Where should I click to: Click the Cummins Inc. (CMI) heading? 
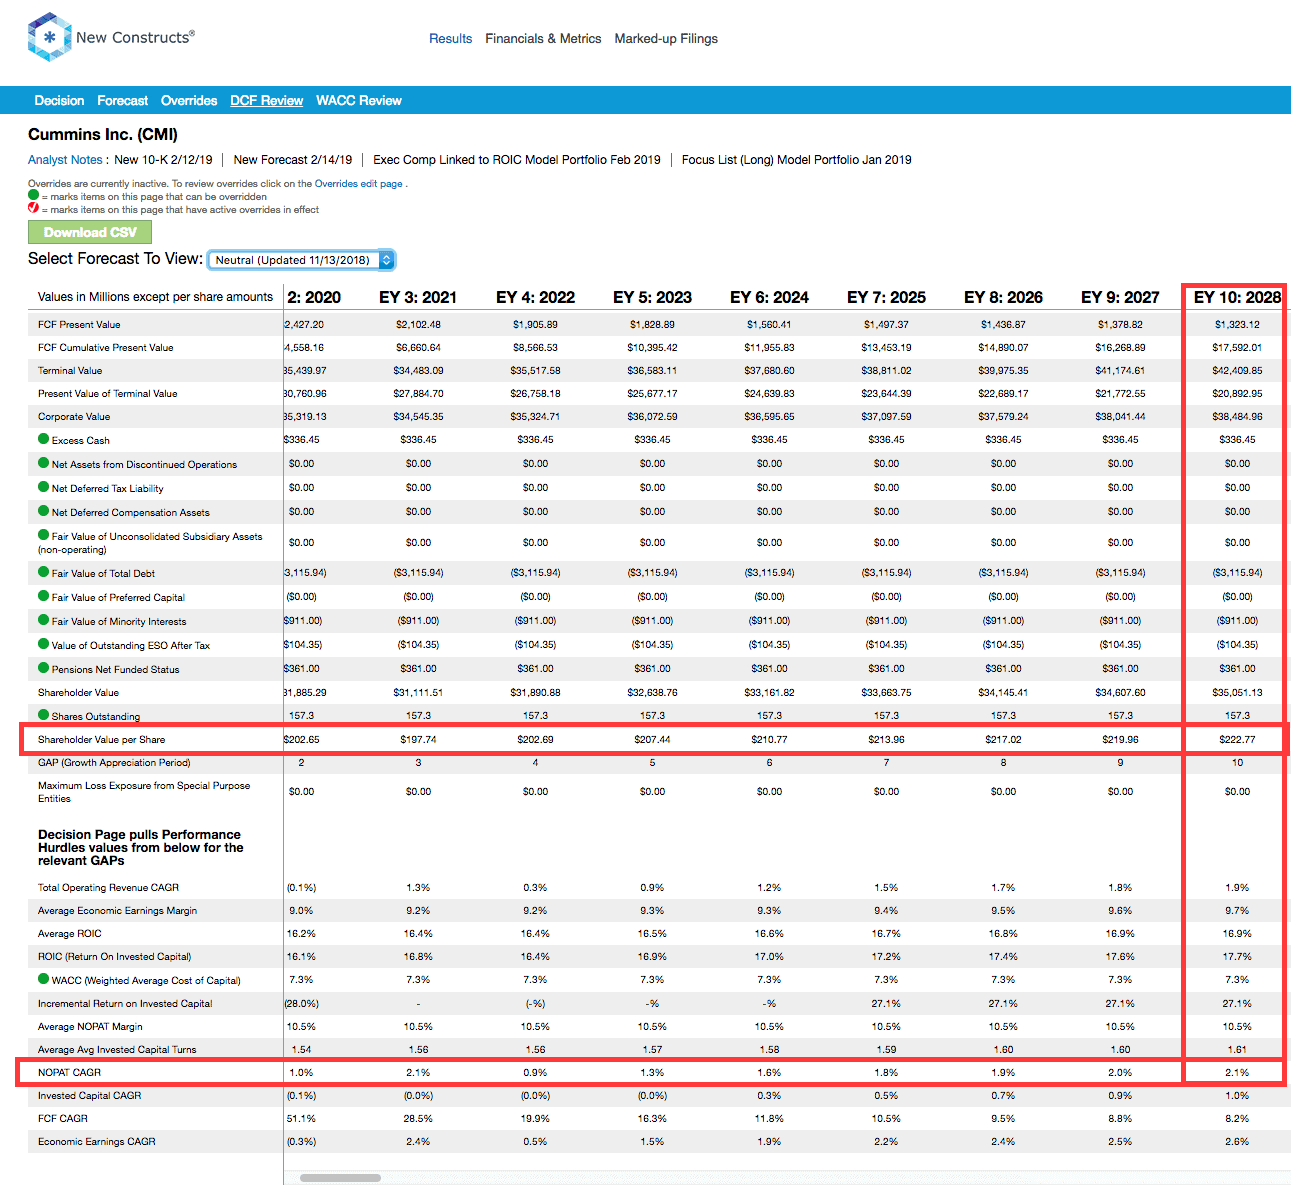pos(103,134)
